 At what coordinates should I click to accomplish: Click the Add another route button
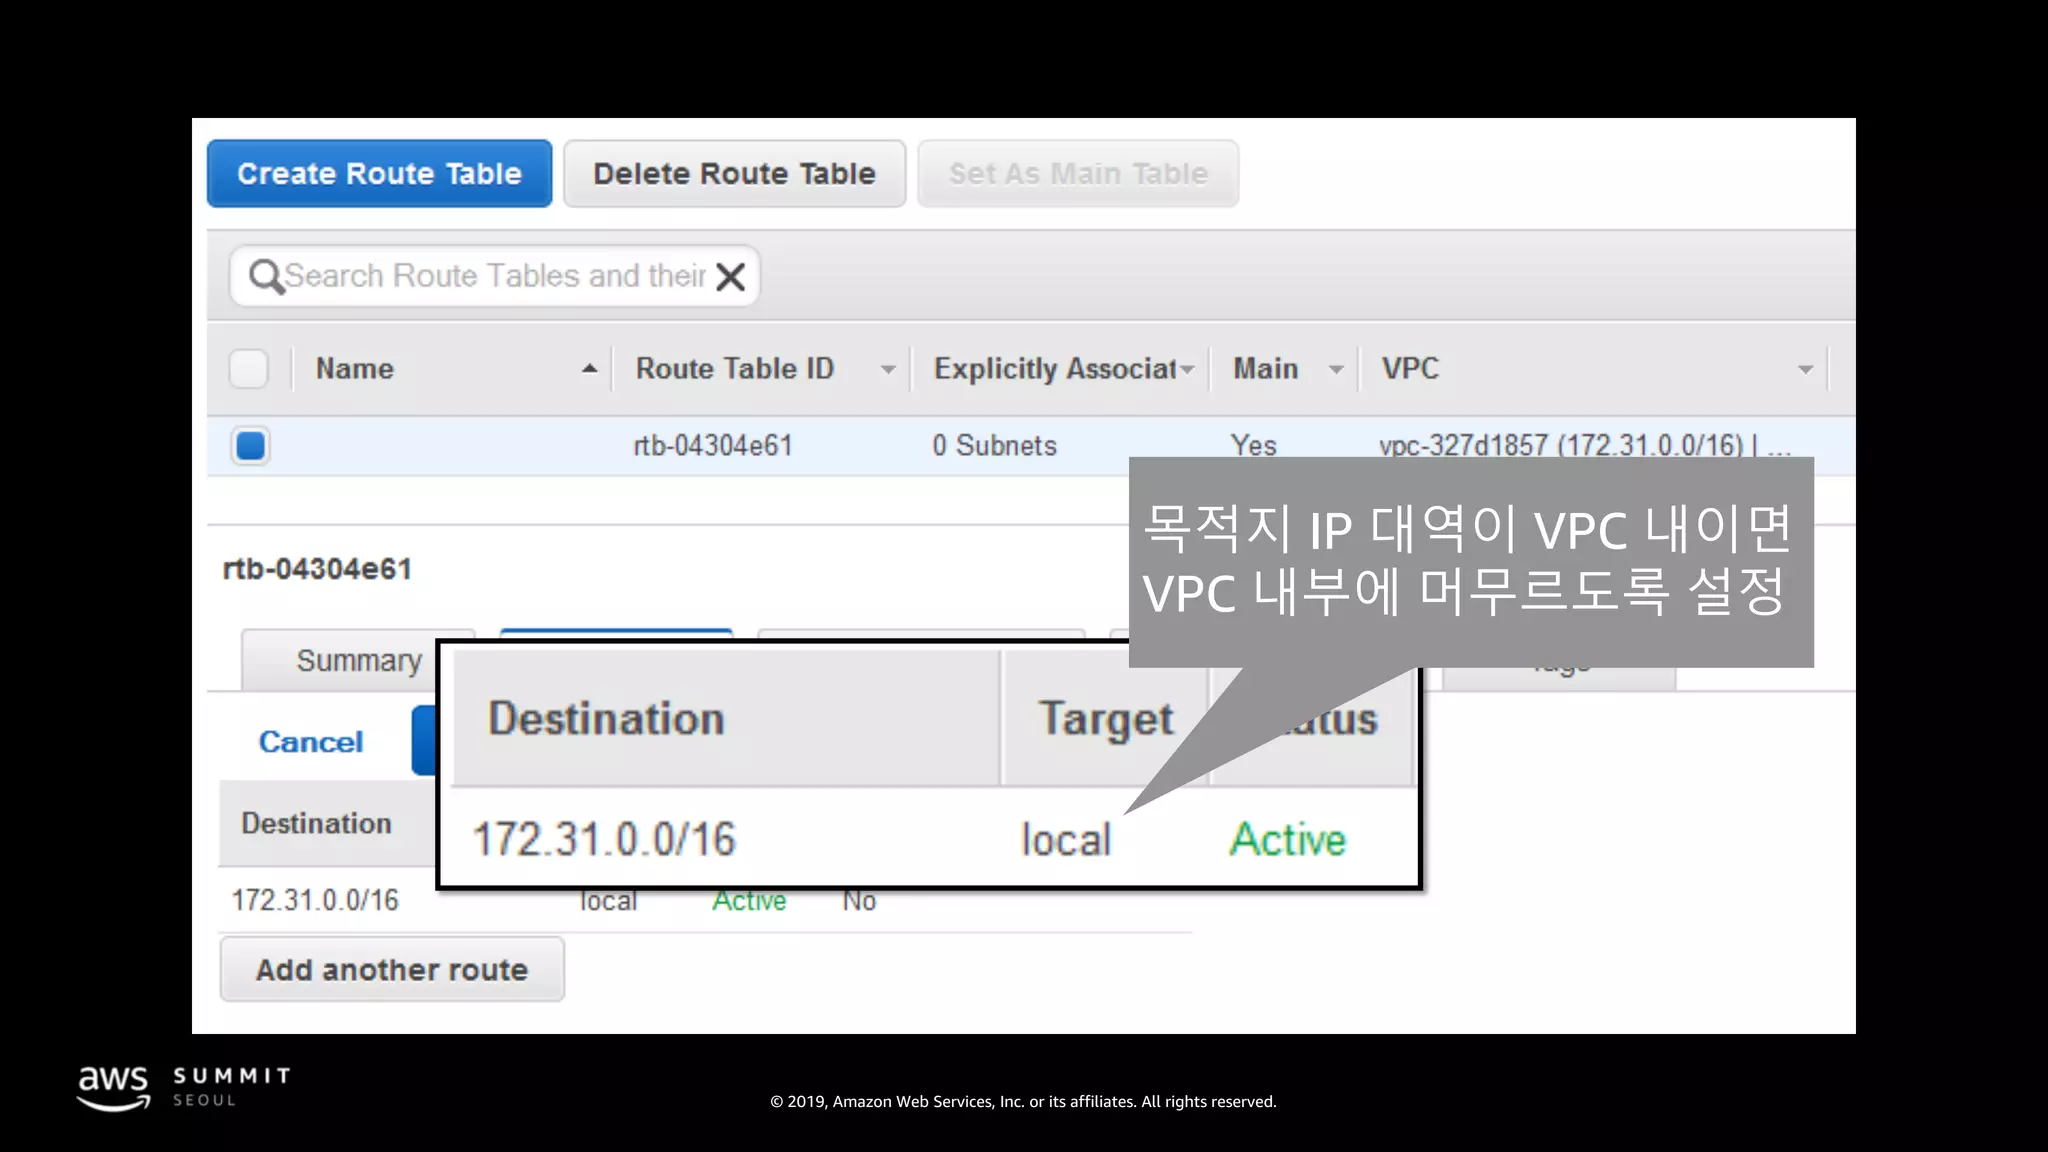[392, 970]
